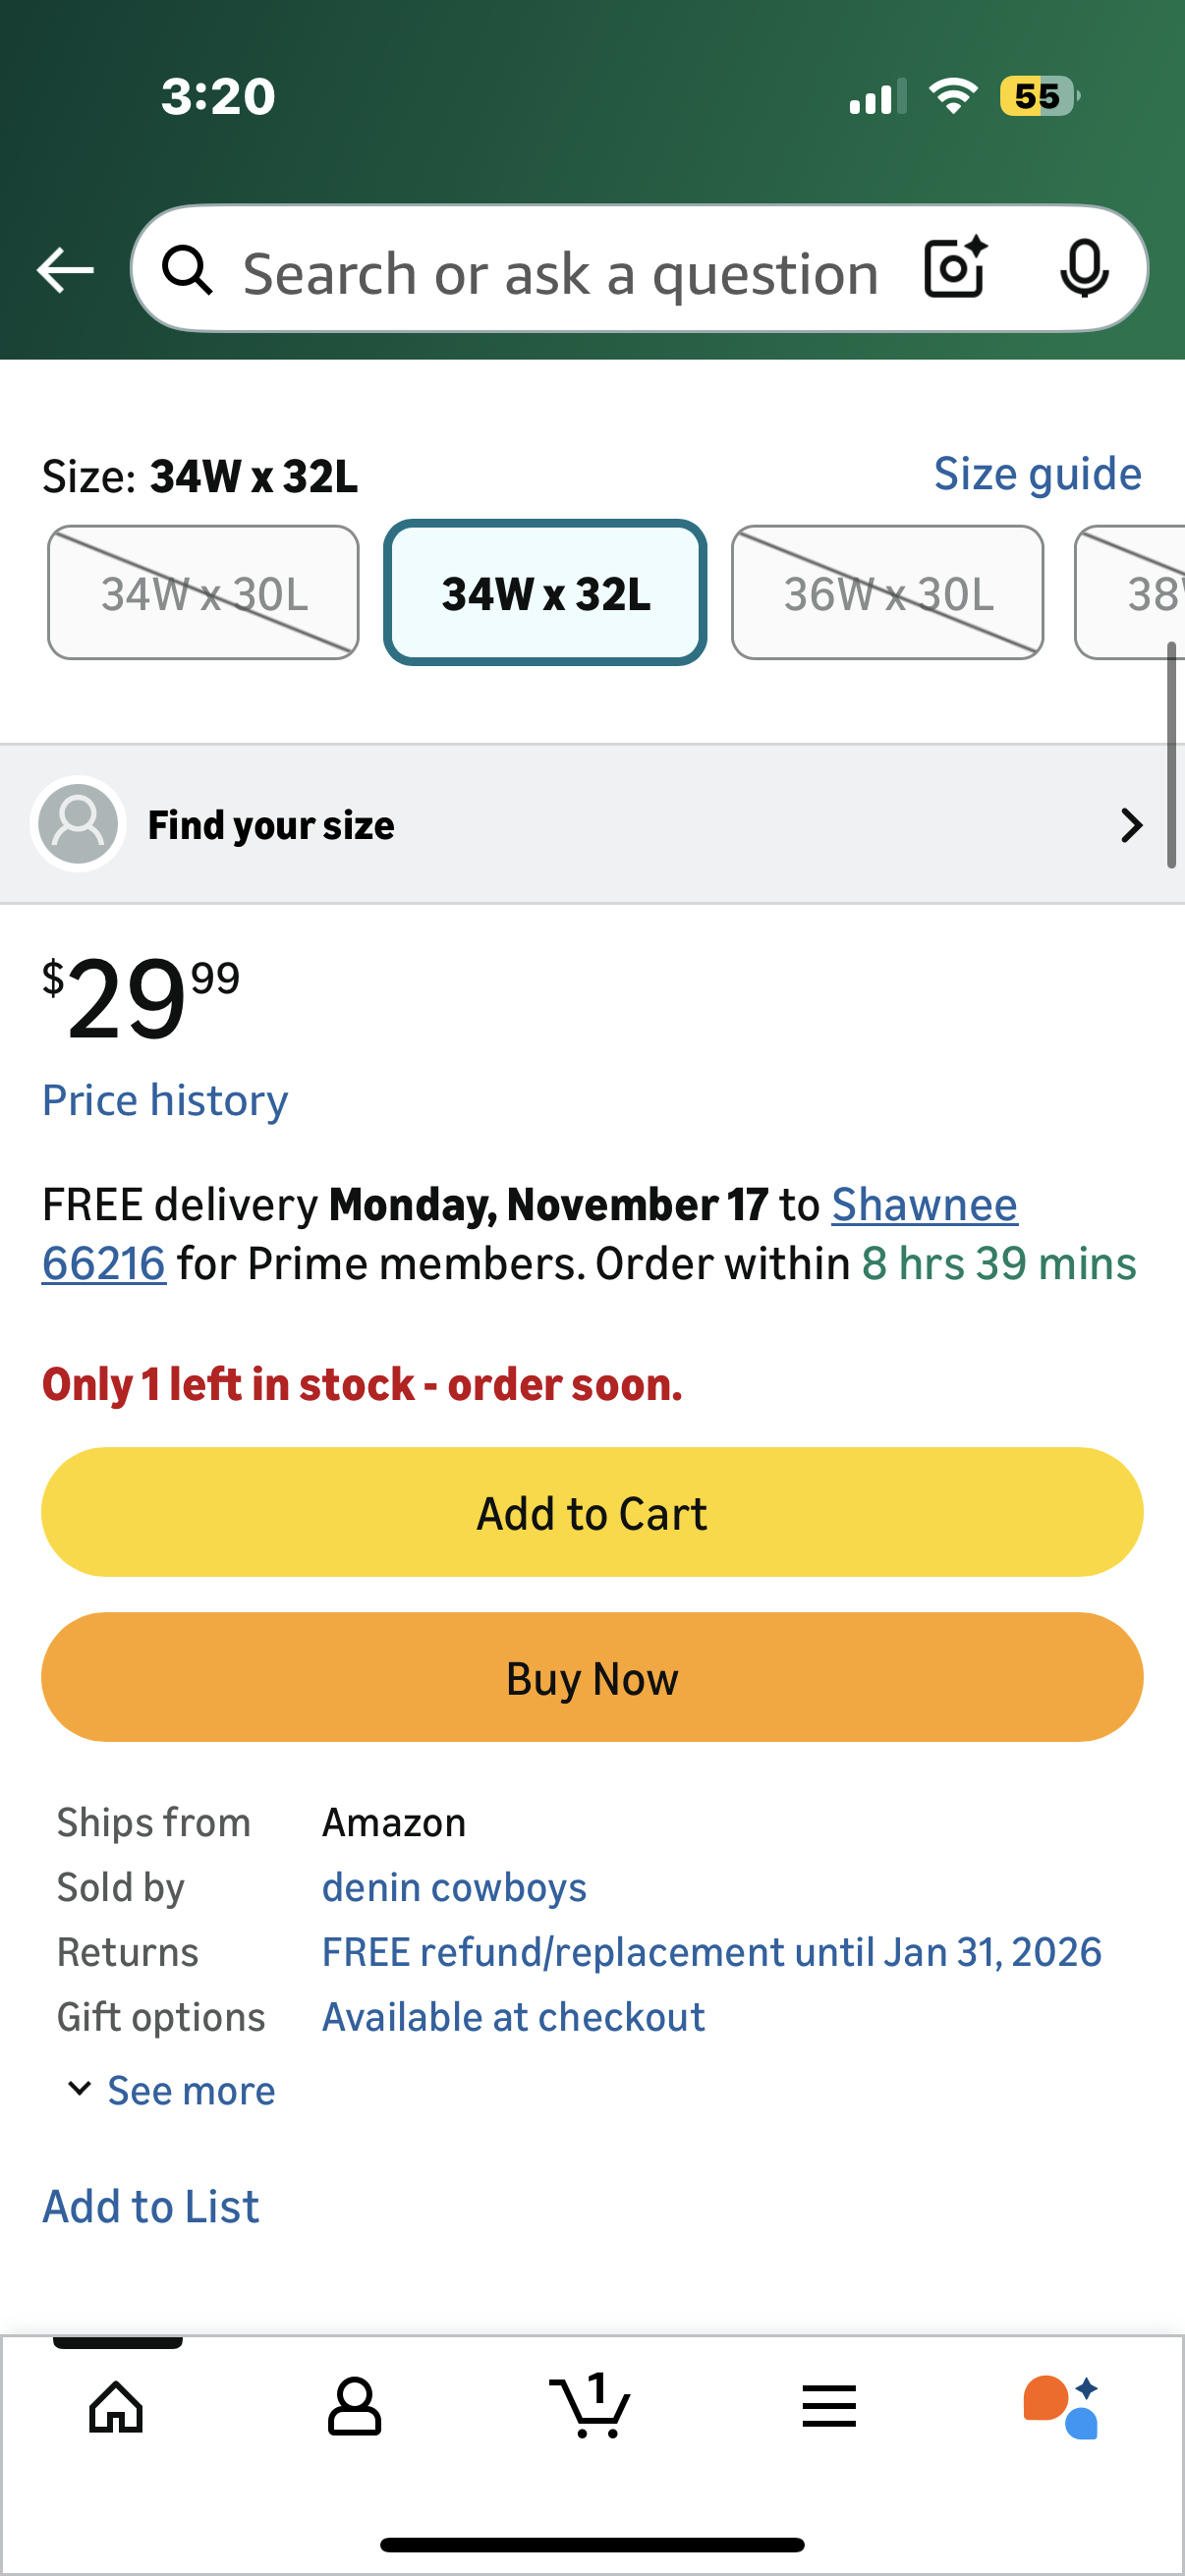Tap the back arrow icon
1185x2576 pixels.
pyautogui.click(x=65, y=271)
